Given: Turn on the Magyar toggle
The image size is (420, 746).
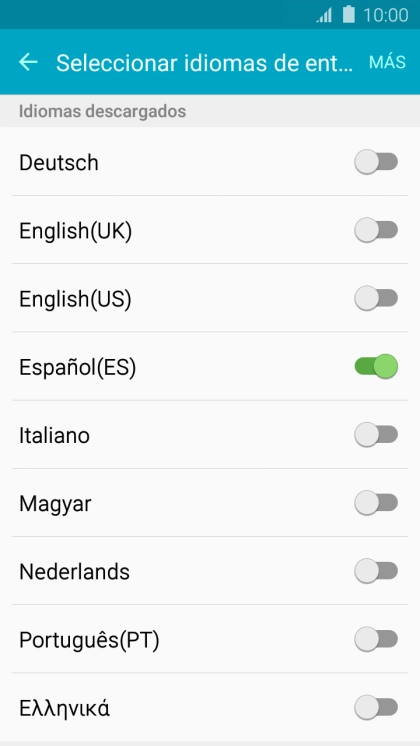Looking at the screenshot, I should (x=376, y=503).
